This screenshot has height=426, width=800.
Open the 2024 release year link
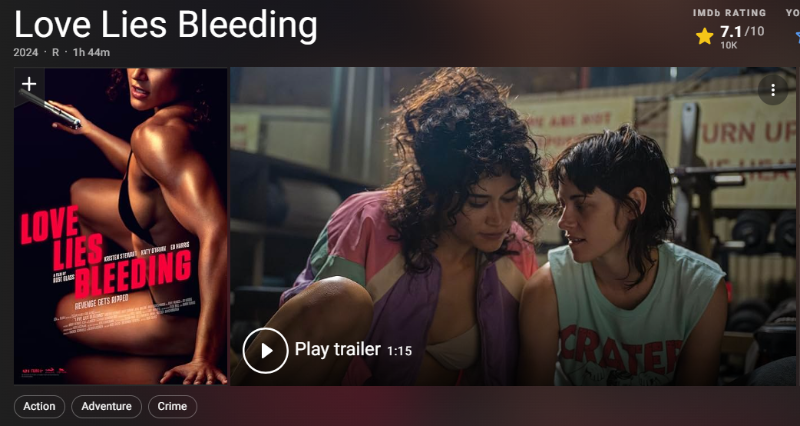[x=26, y=53]
